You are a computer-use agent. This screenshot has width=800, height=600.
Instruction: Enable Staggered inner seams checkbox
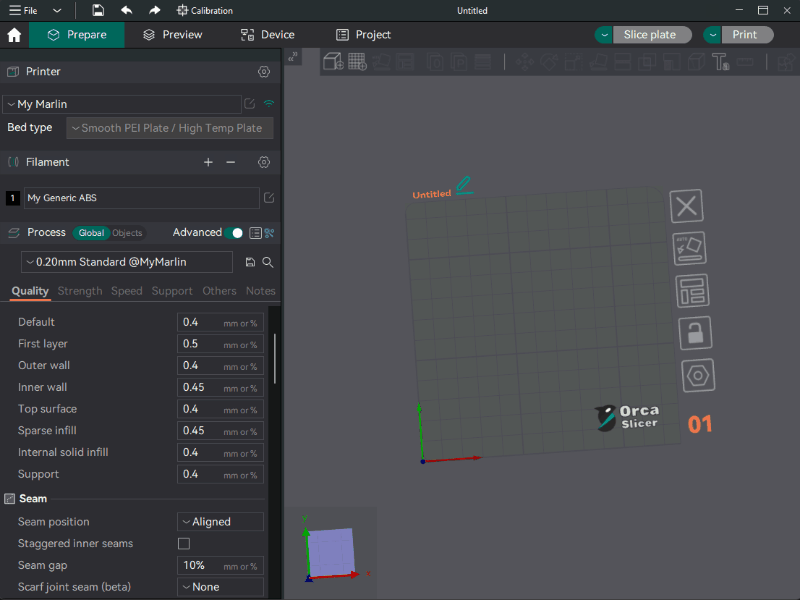click(184, 544)
